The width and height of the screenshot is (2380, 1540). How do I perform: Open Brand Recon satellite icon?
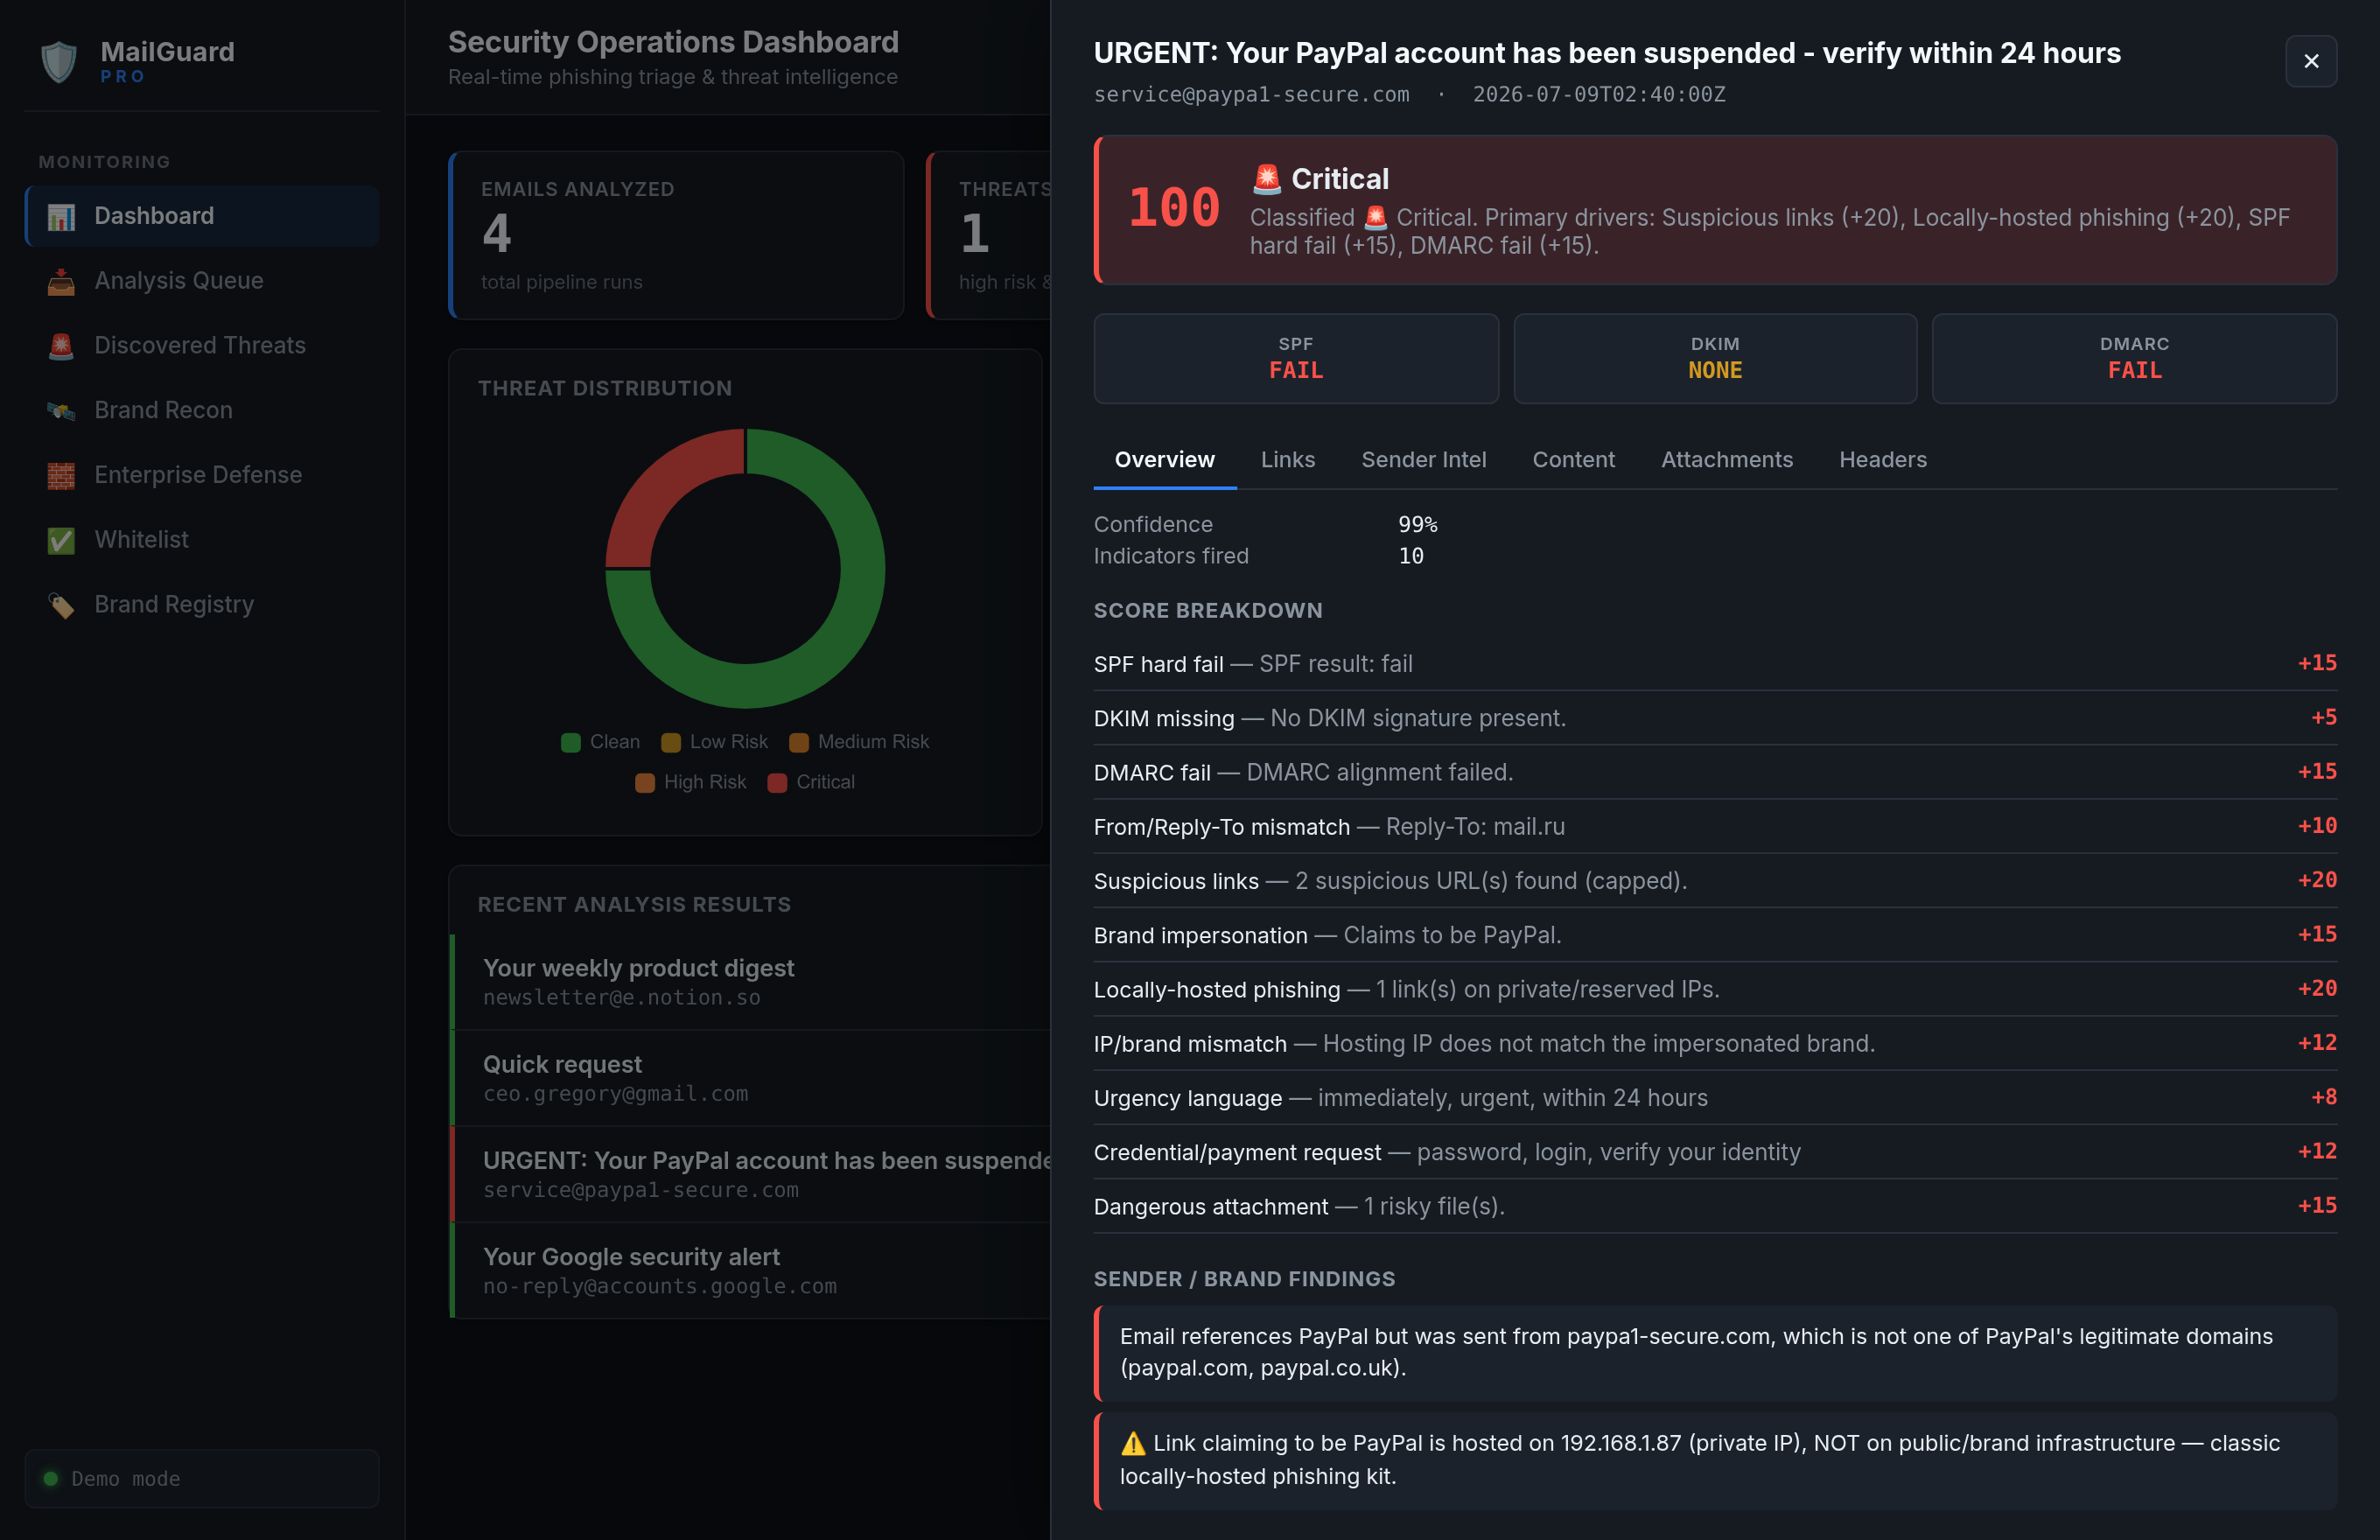pos(61,411)
